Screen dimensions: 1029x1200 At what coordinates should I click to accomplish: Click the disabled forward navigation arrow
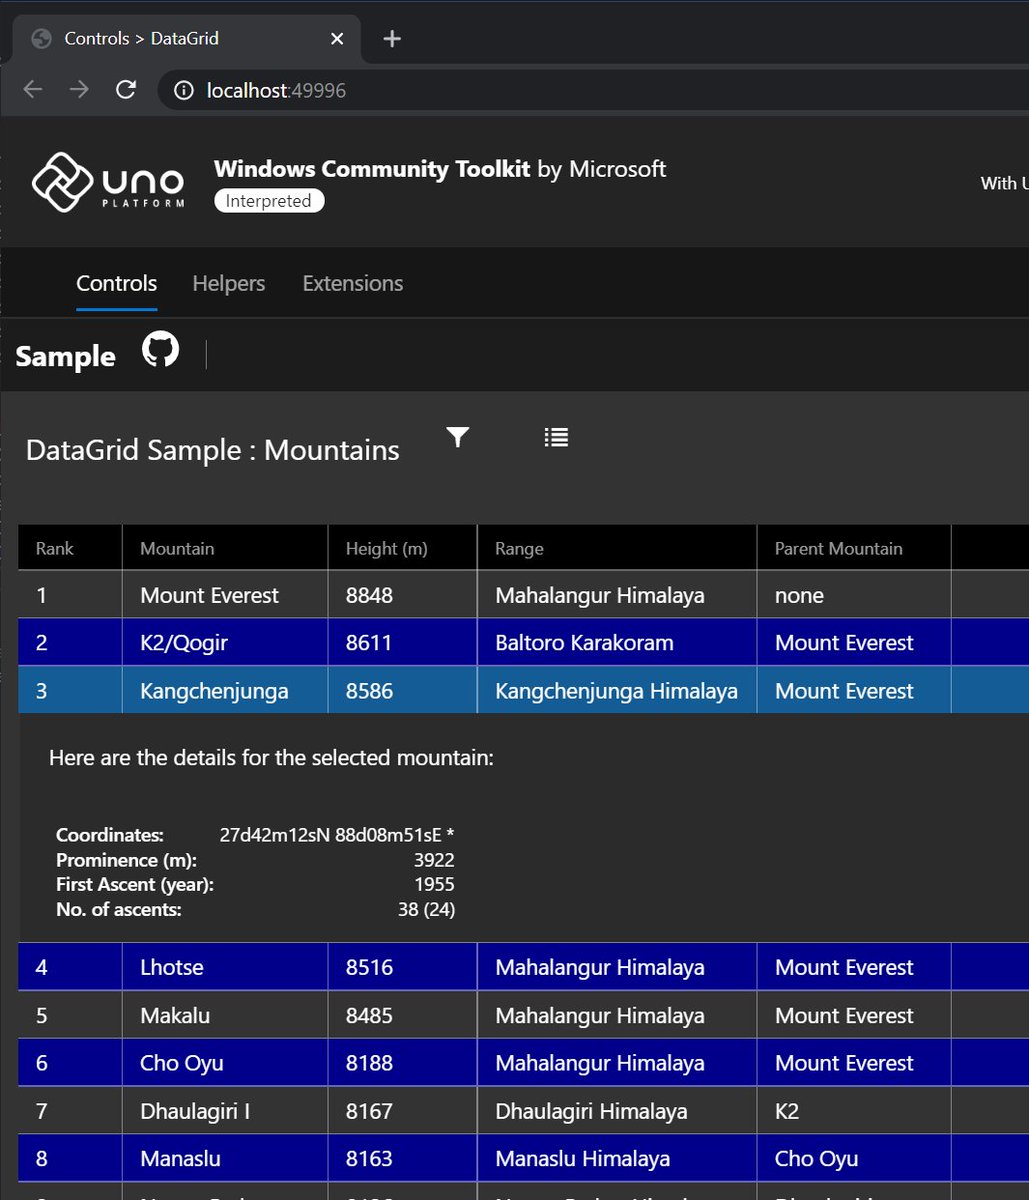point(79,89)
